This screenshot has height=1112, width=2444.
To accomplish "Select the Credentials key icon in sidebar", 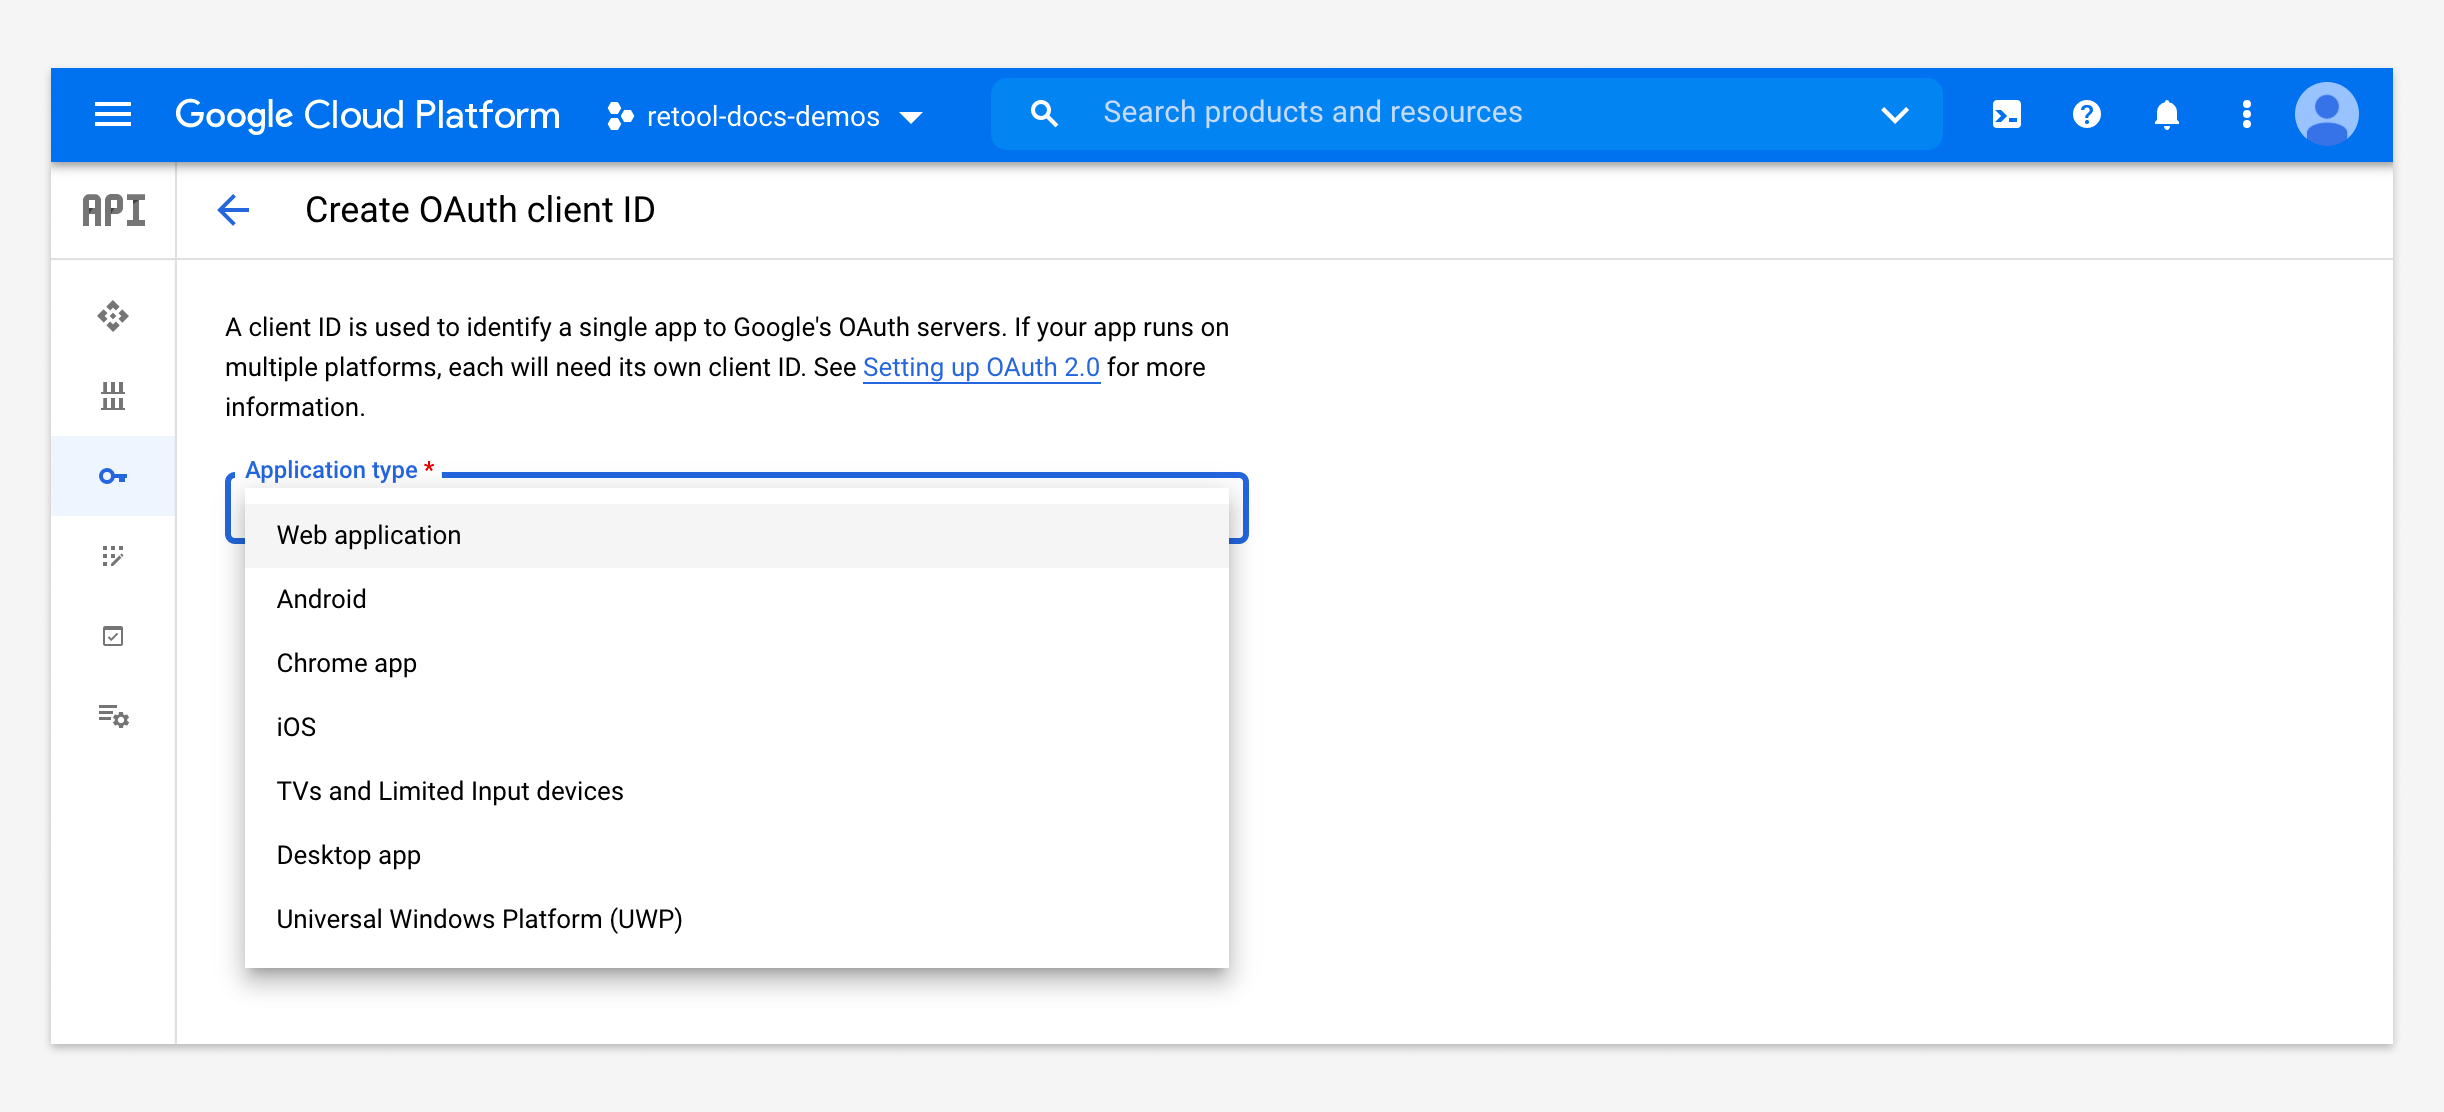I will [113, 476].
